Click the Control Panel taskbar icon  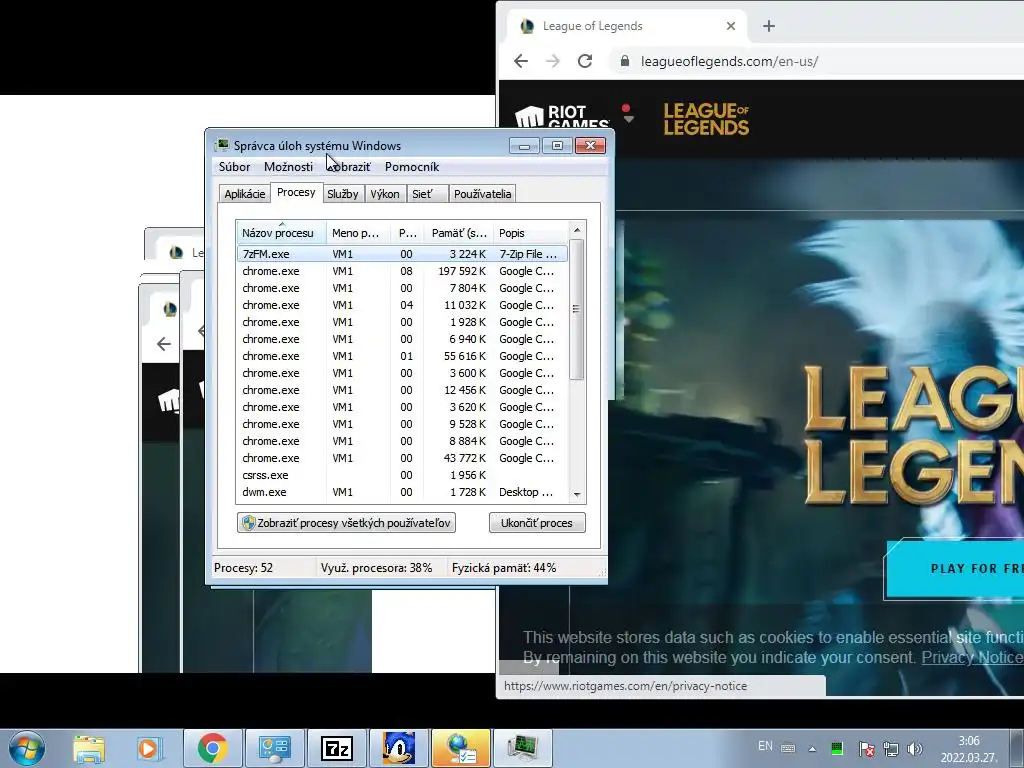point(274,748)
